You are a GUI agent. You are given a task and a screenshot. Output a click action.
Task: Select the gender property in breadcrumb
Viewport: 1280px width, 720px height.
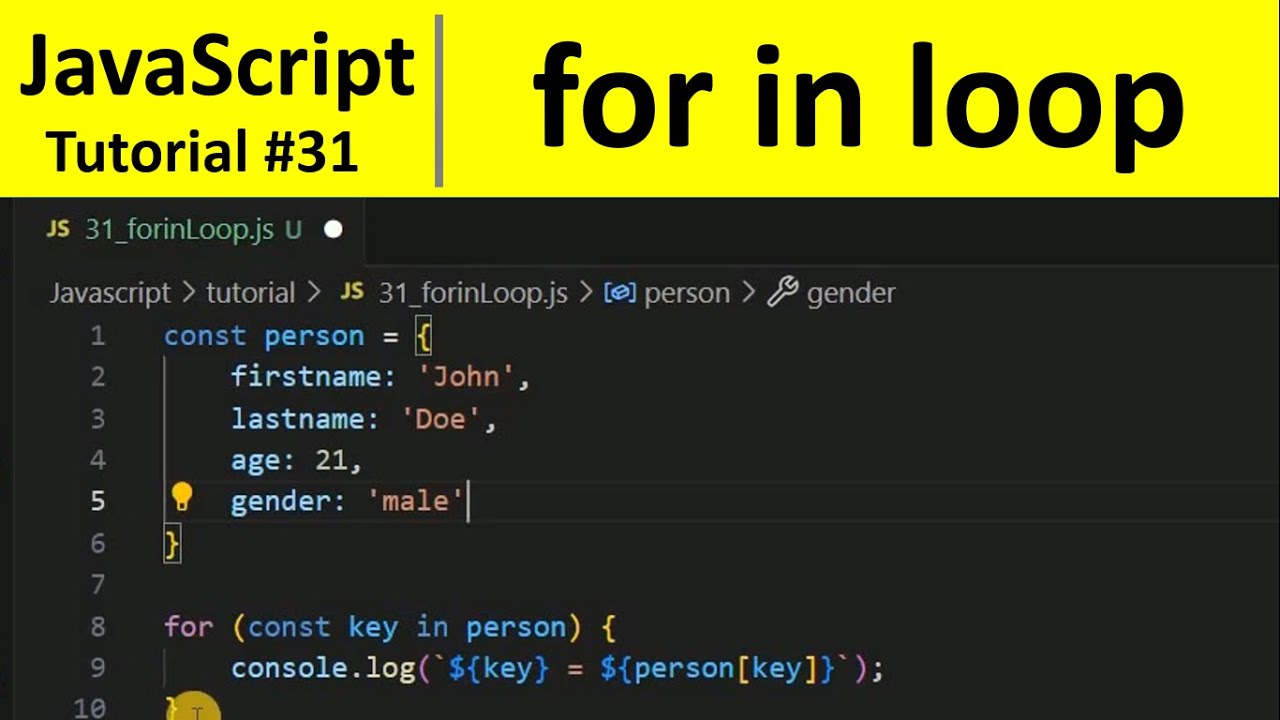[851, 293]
